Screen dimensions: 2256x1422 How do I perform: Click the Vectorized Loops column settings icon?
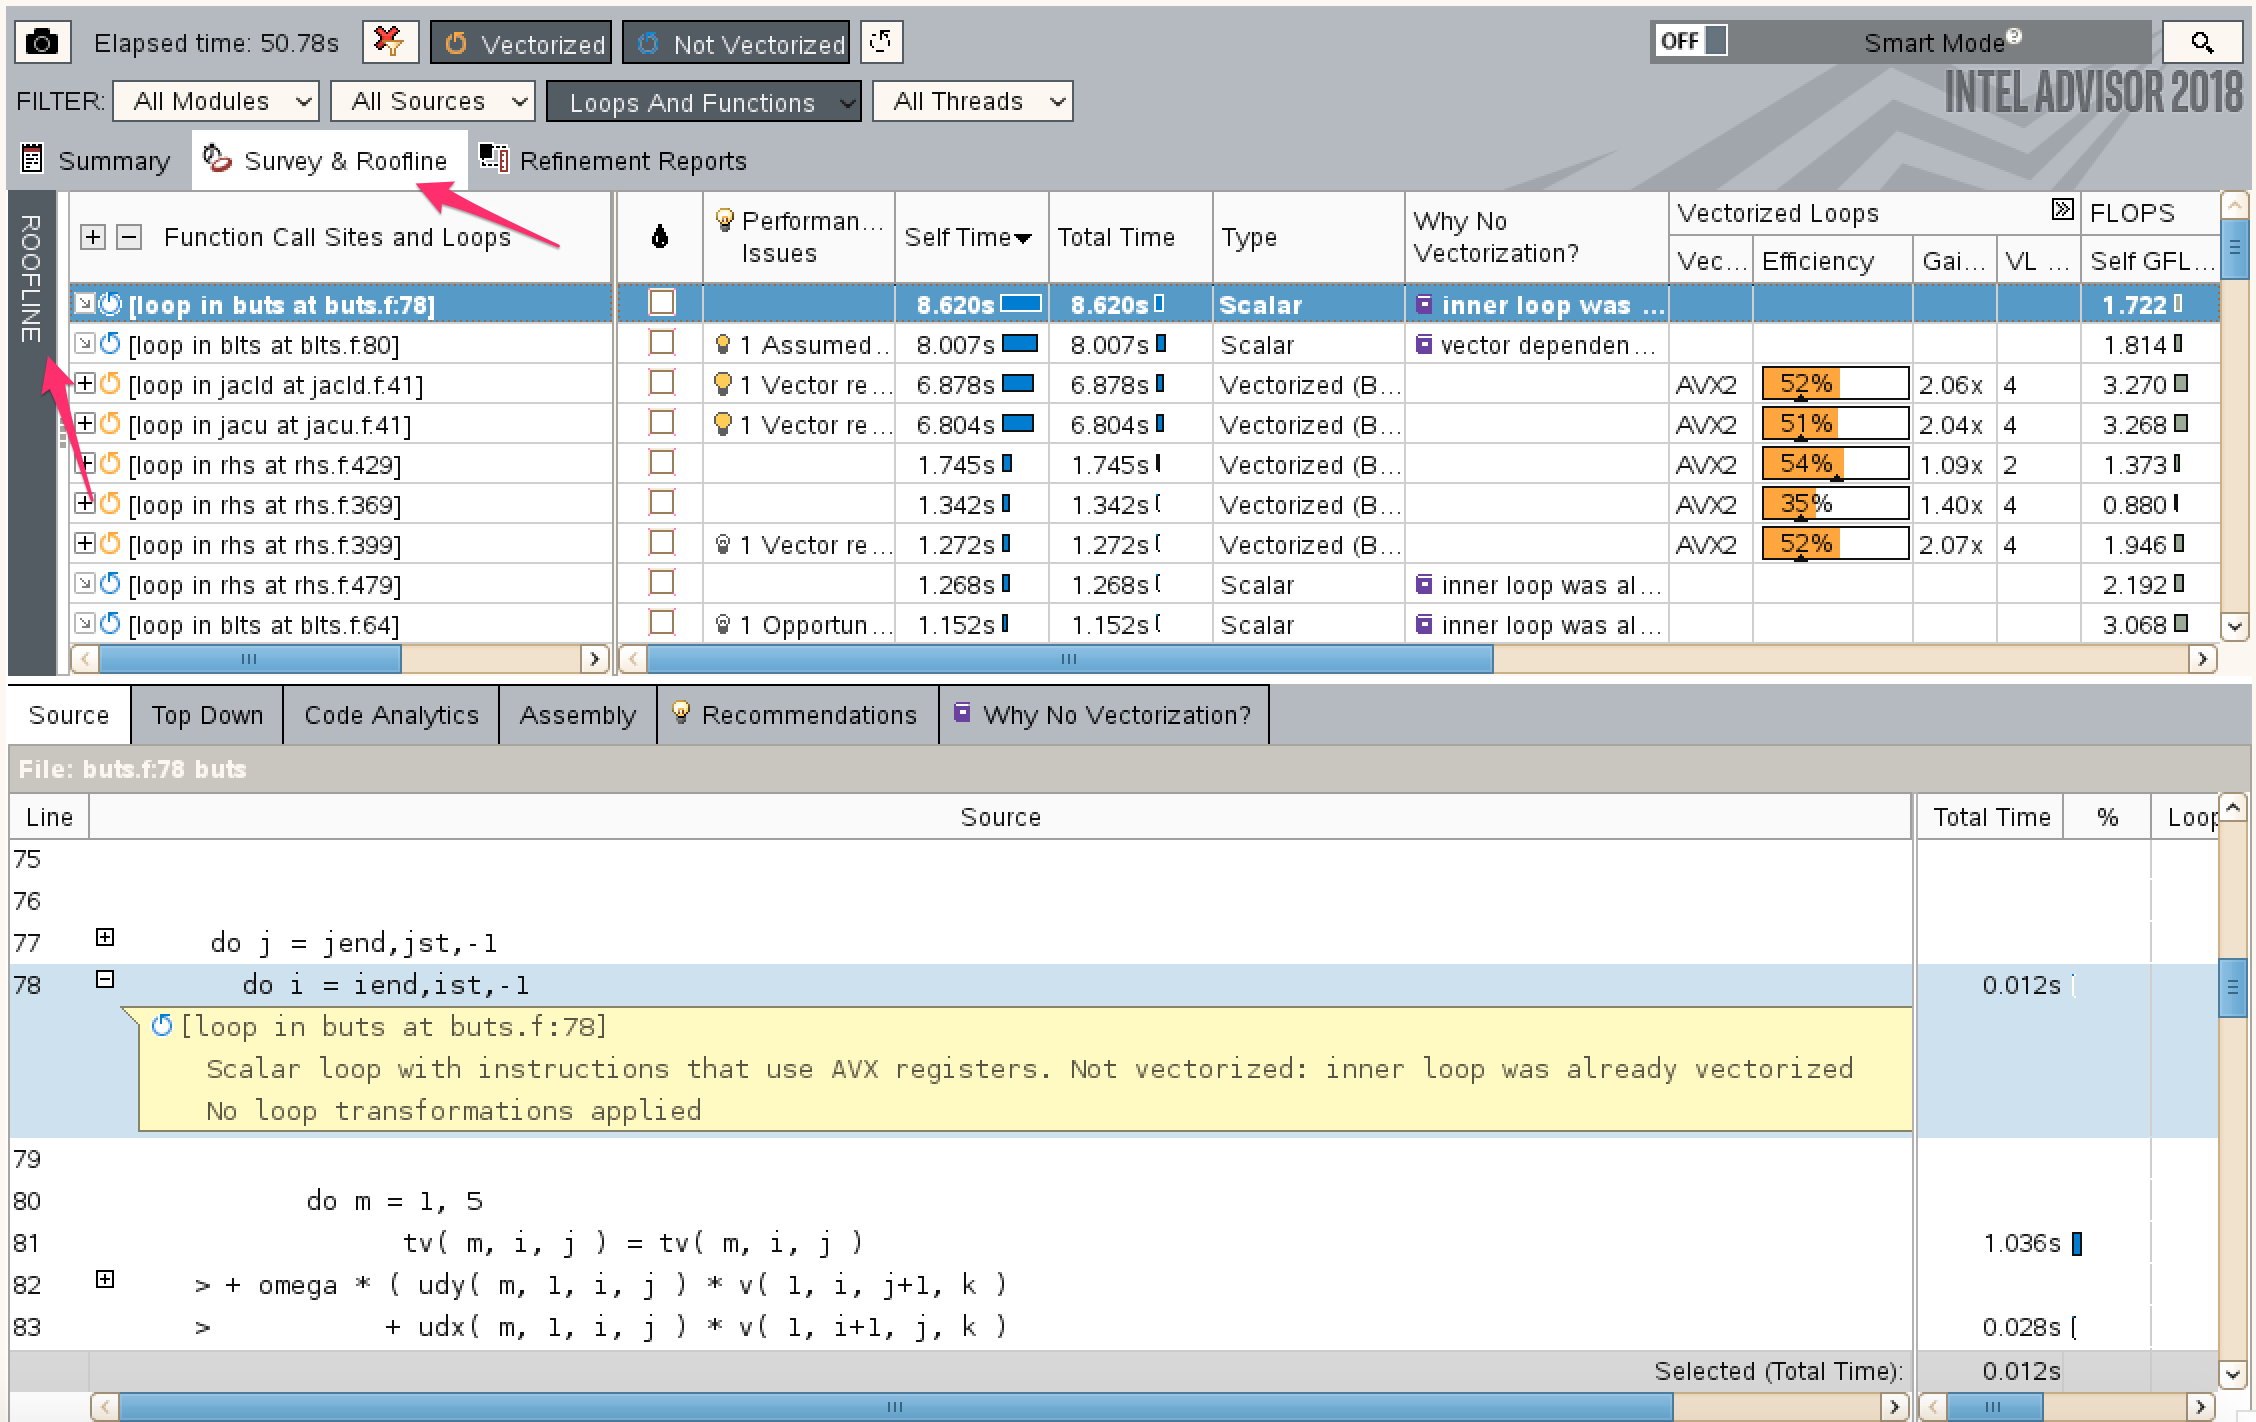pyautogui.click(x=2062, y=209)
